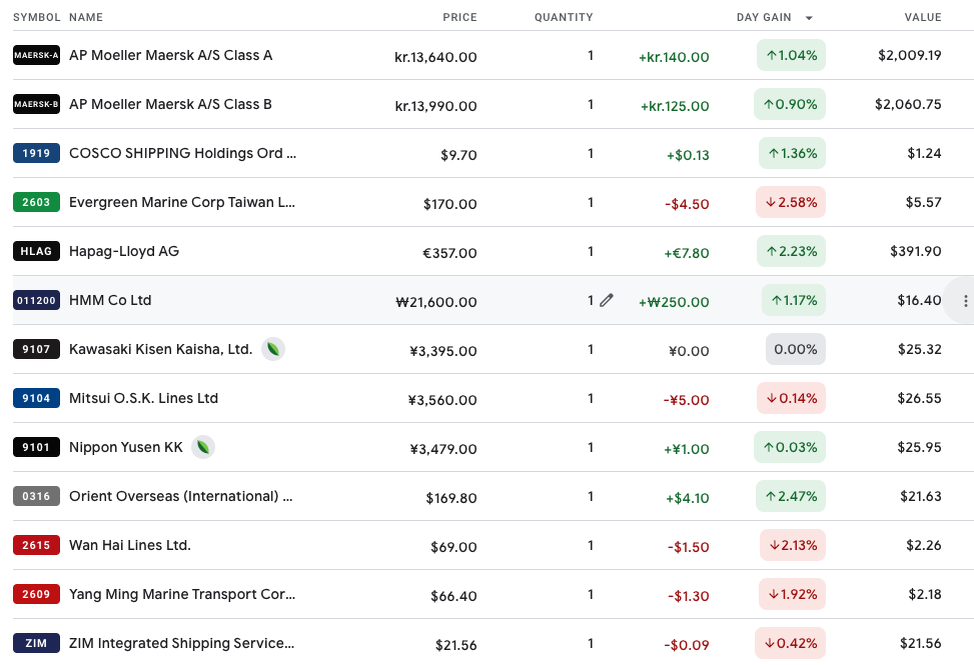
Task: Click the green 2603 ticker badge
Action: 36,202
